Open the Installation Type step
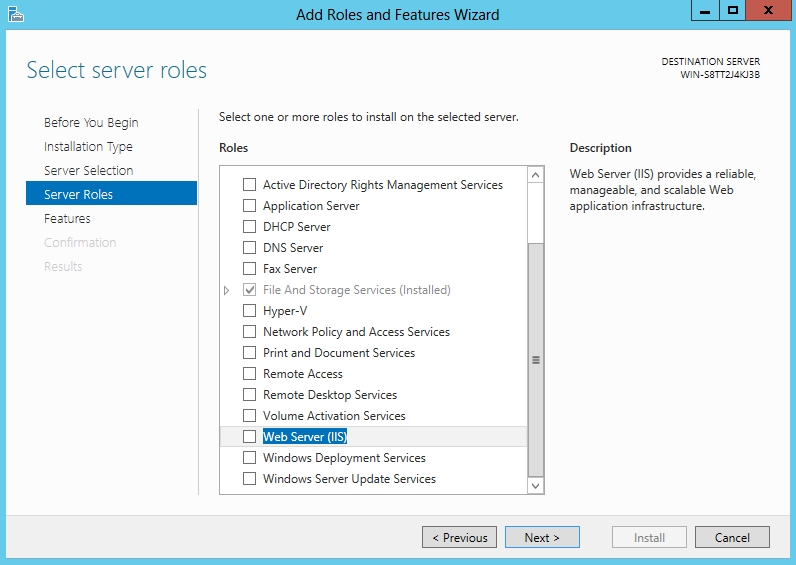 tap(88, 147)
